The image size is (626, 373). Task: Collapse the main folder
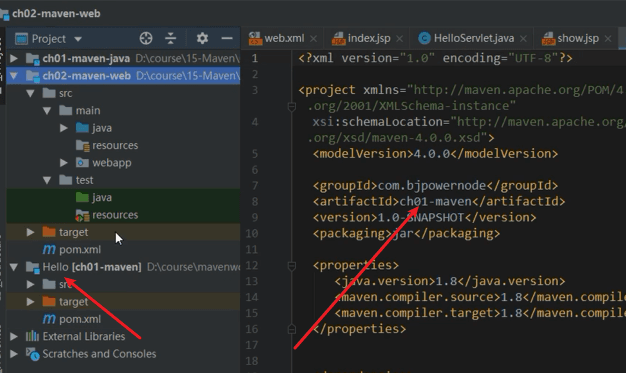pos(47,111)
